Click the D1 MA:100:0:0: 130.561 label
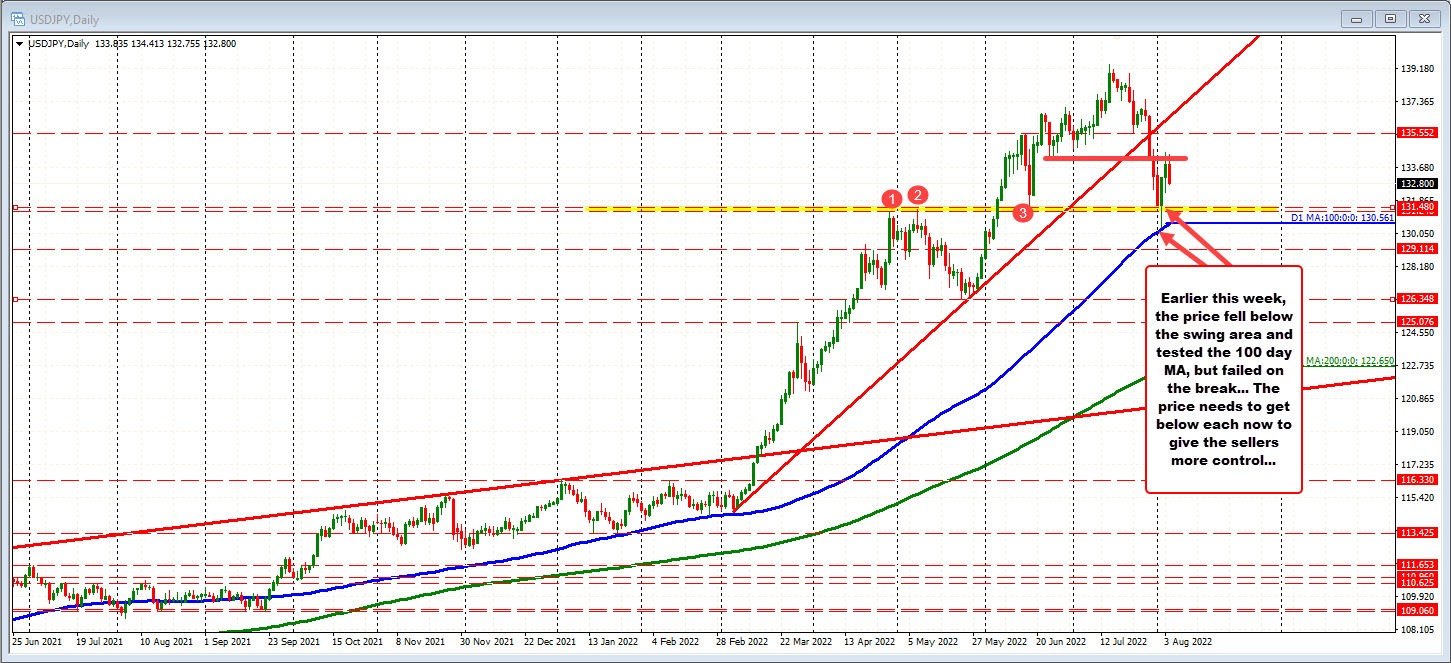This screenshot has height=663, width=1451. point(1342,217)
